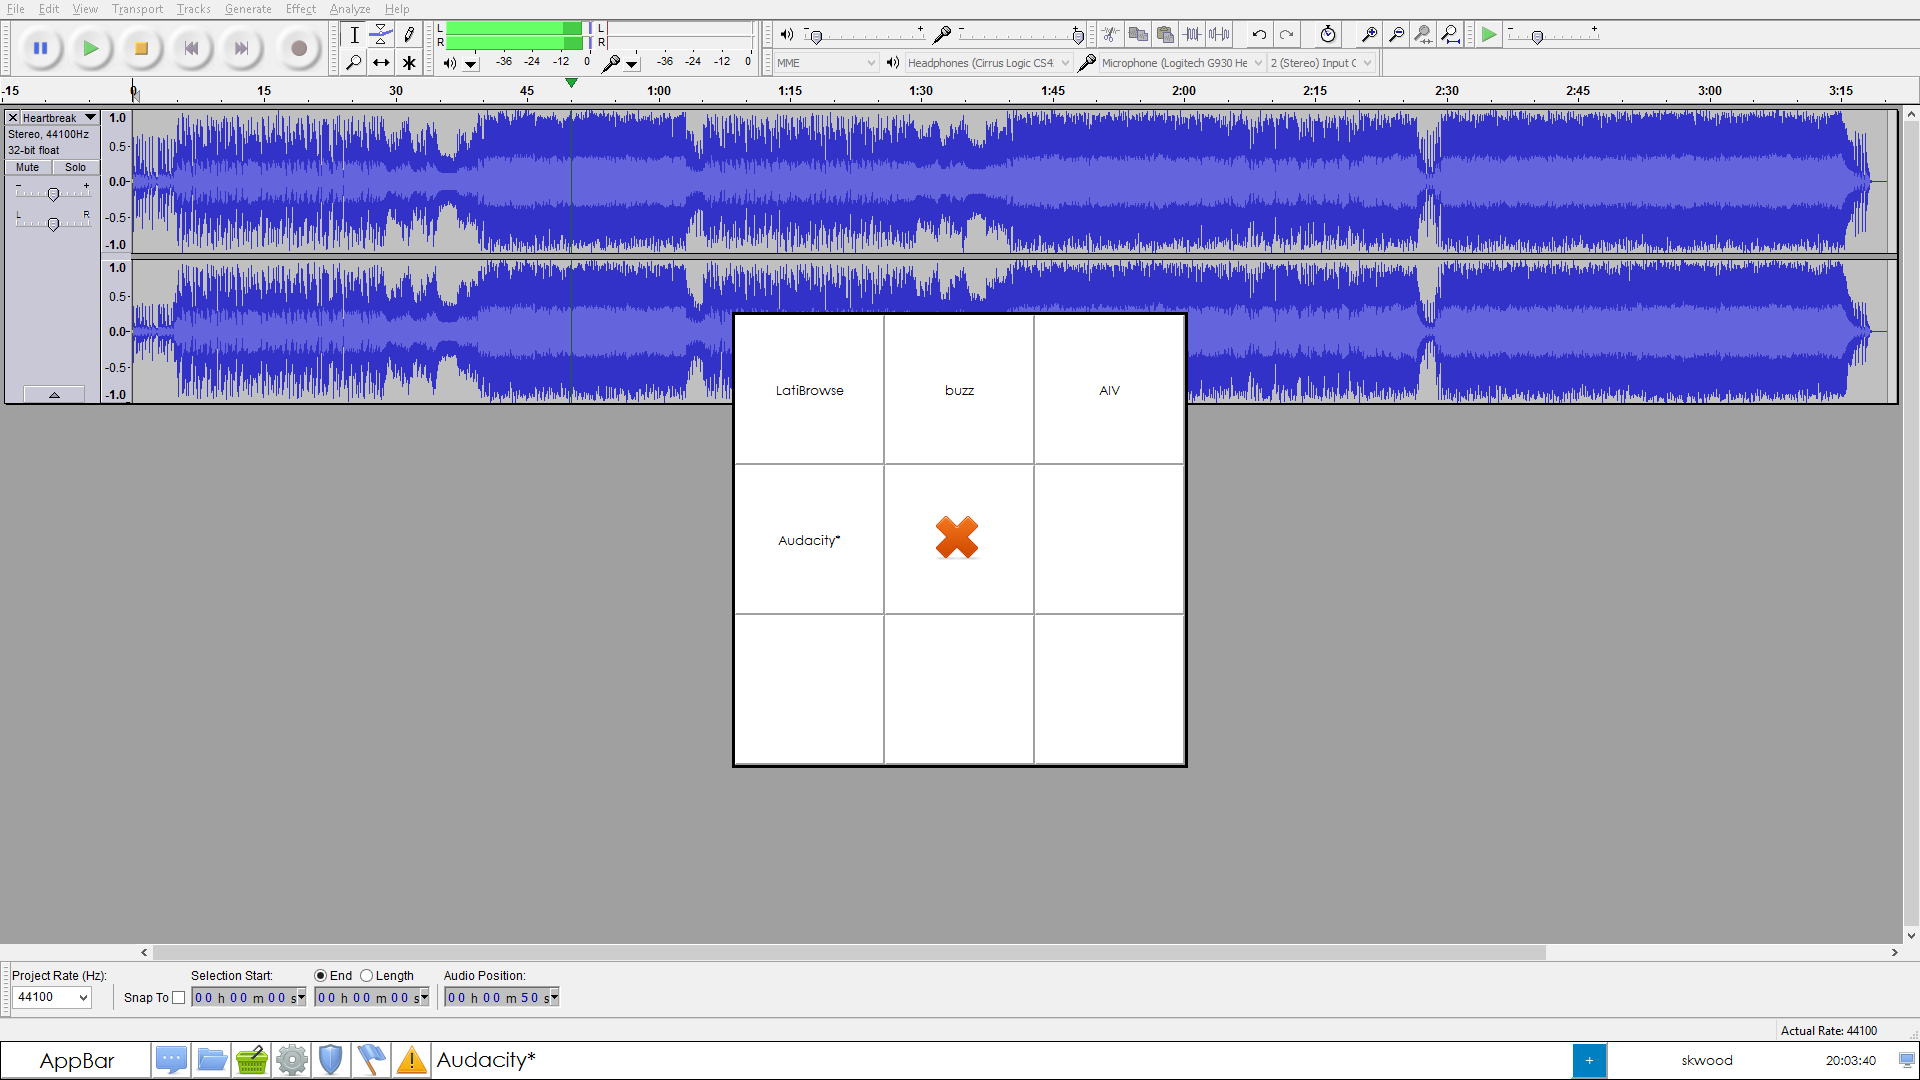The image size is (1920, 1080).
Task: Open the Effect menu
Action: point(300,9)
